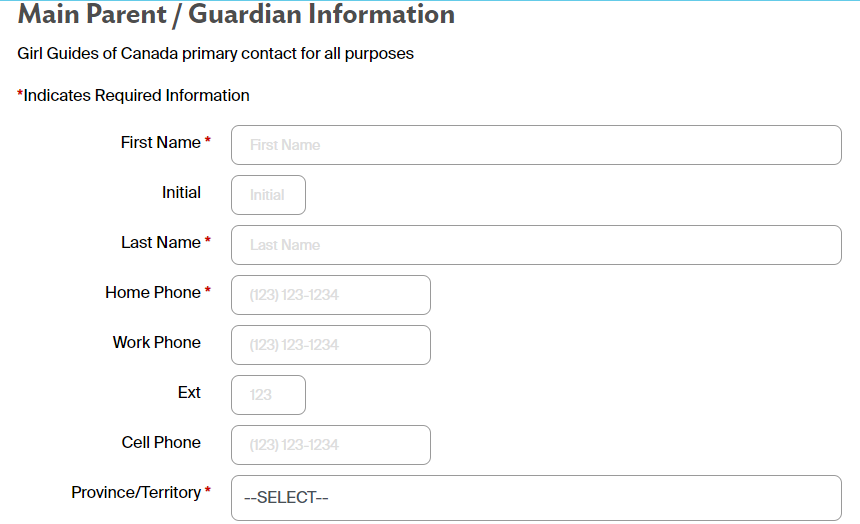Viewport: 860px width, 524px height.
Task: Click the "Indicates Required Information" note
Action: click(x=136, y=96)
